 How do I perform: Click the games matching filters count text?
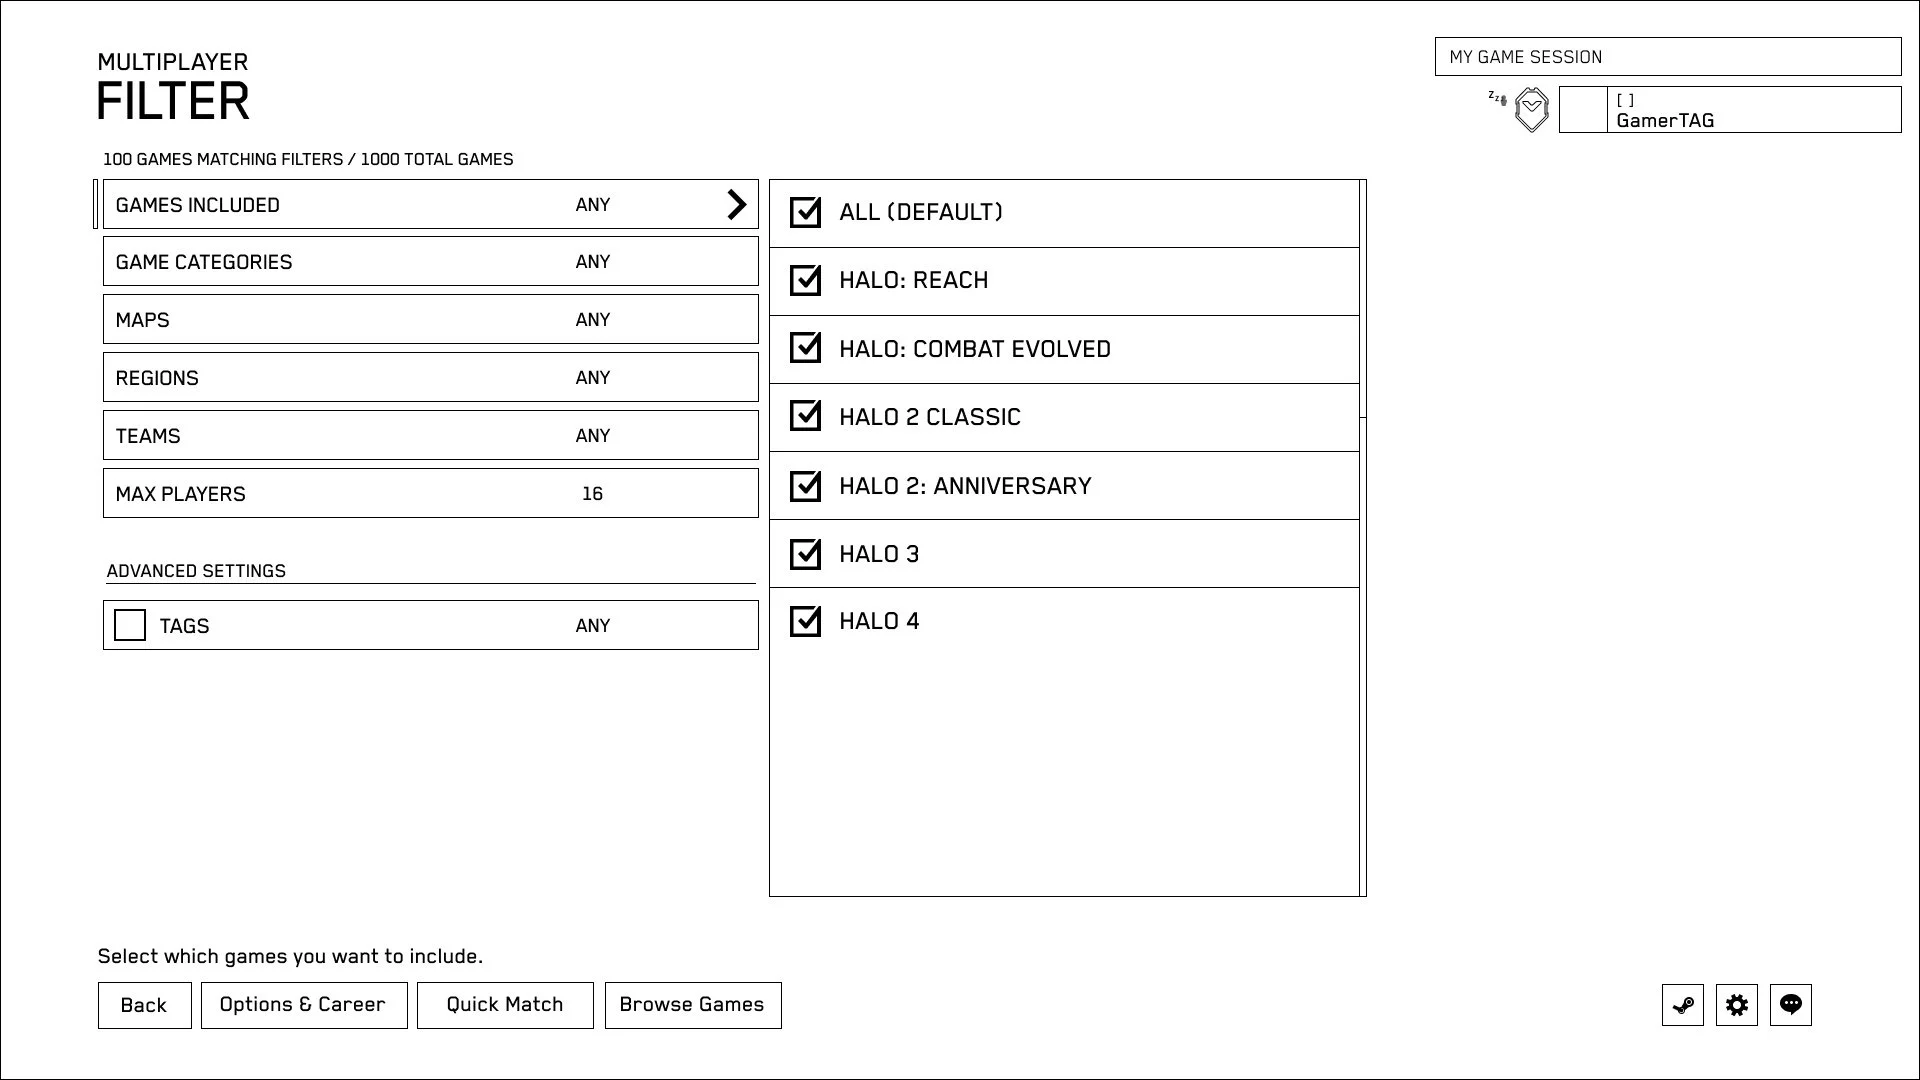click(x=308, y=159)
